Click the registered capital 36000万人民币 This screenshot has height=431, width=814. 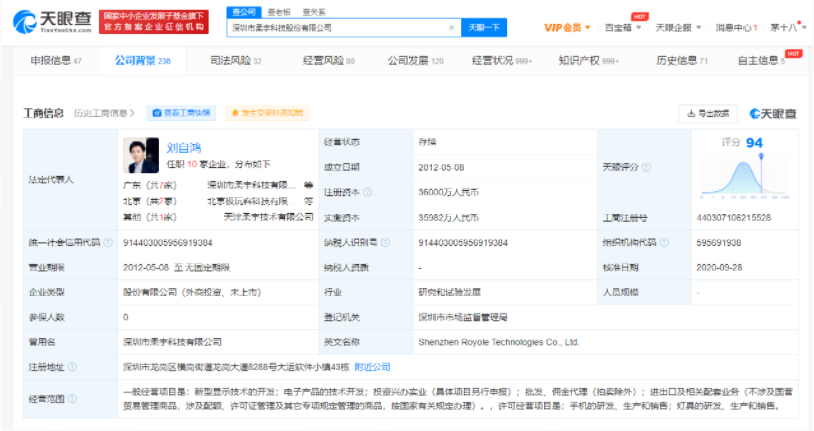(449, 192)
